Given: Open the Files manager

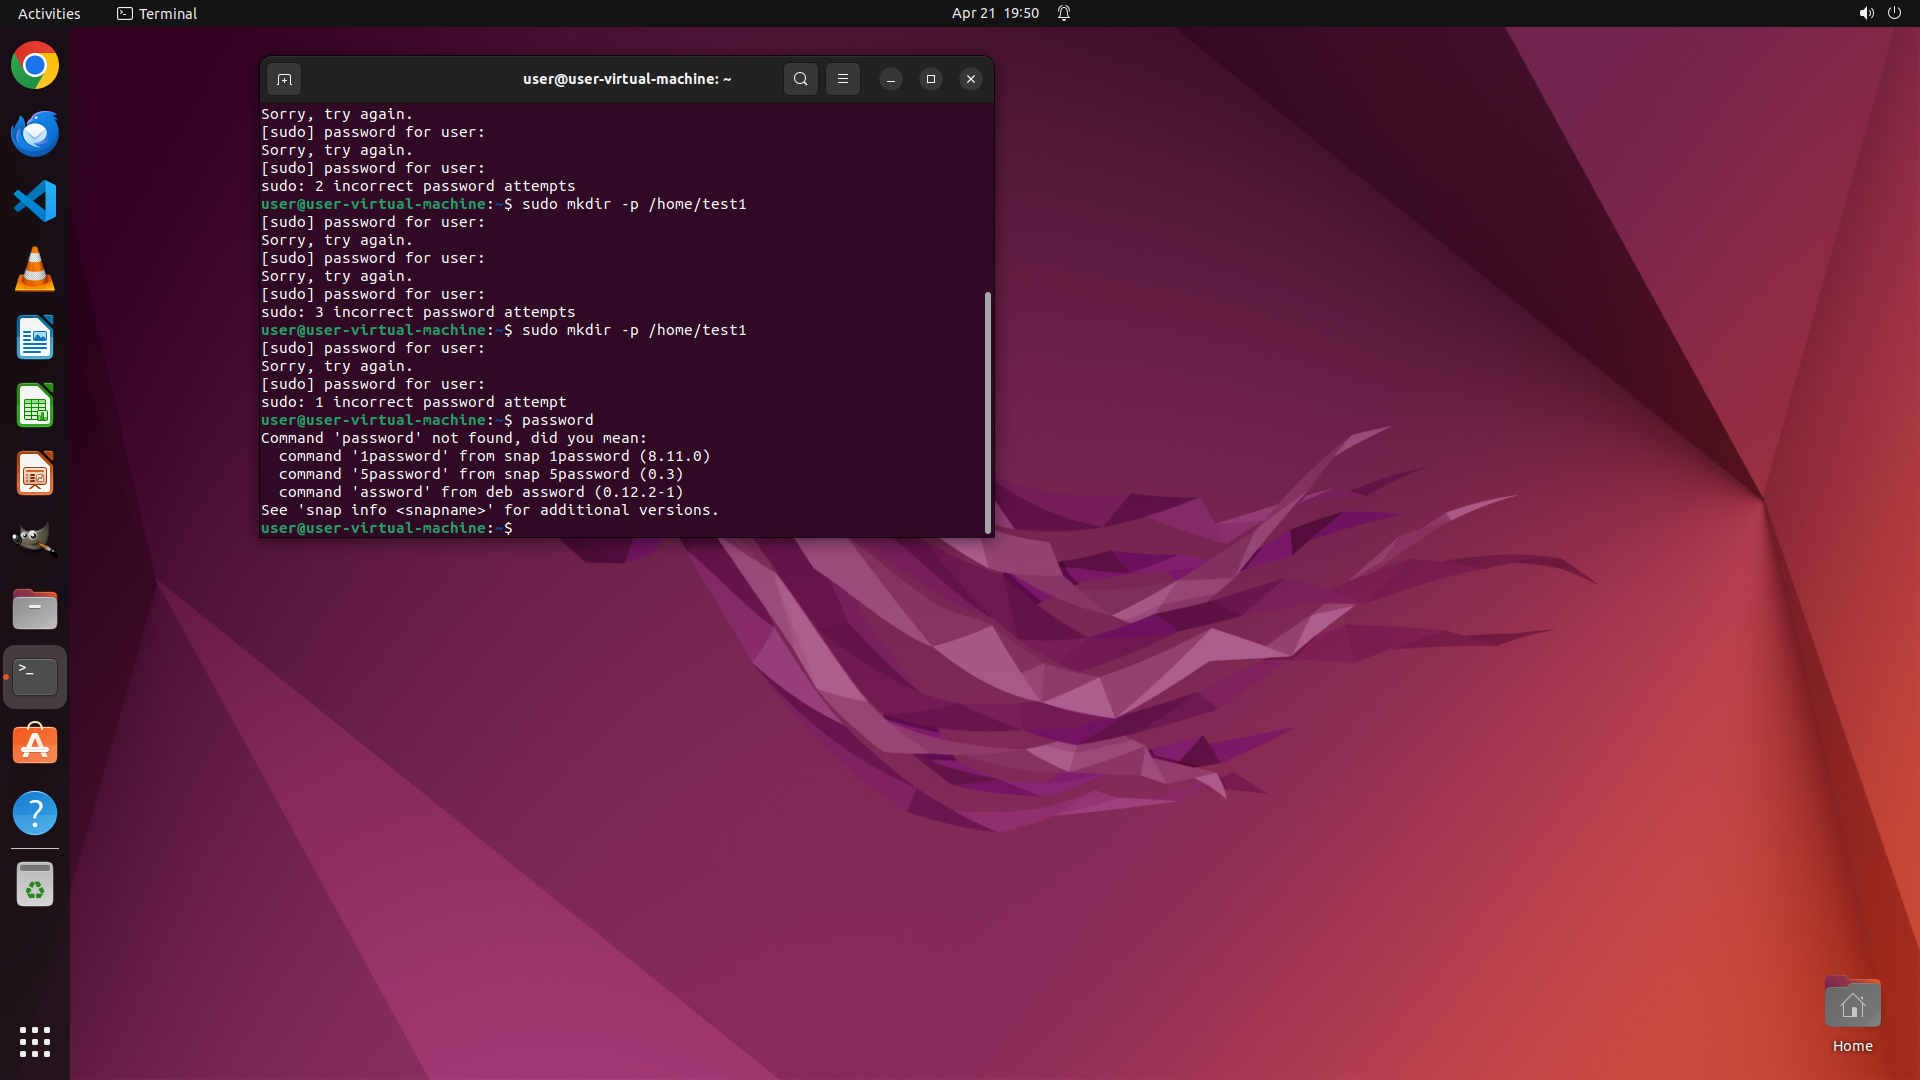Looking at the screenshot, I should (x=35, y=609).
